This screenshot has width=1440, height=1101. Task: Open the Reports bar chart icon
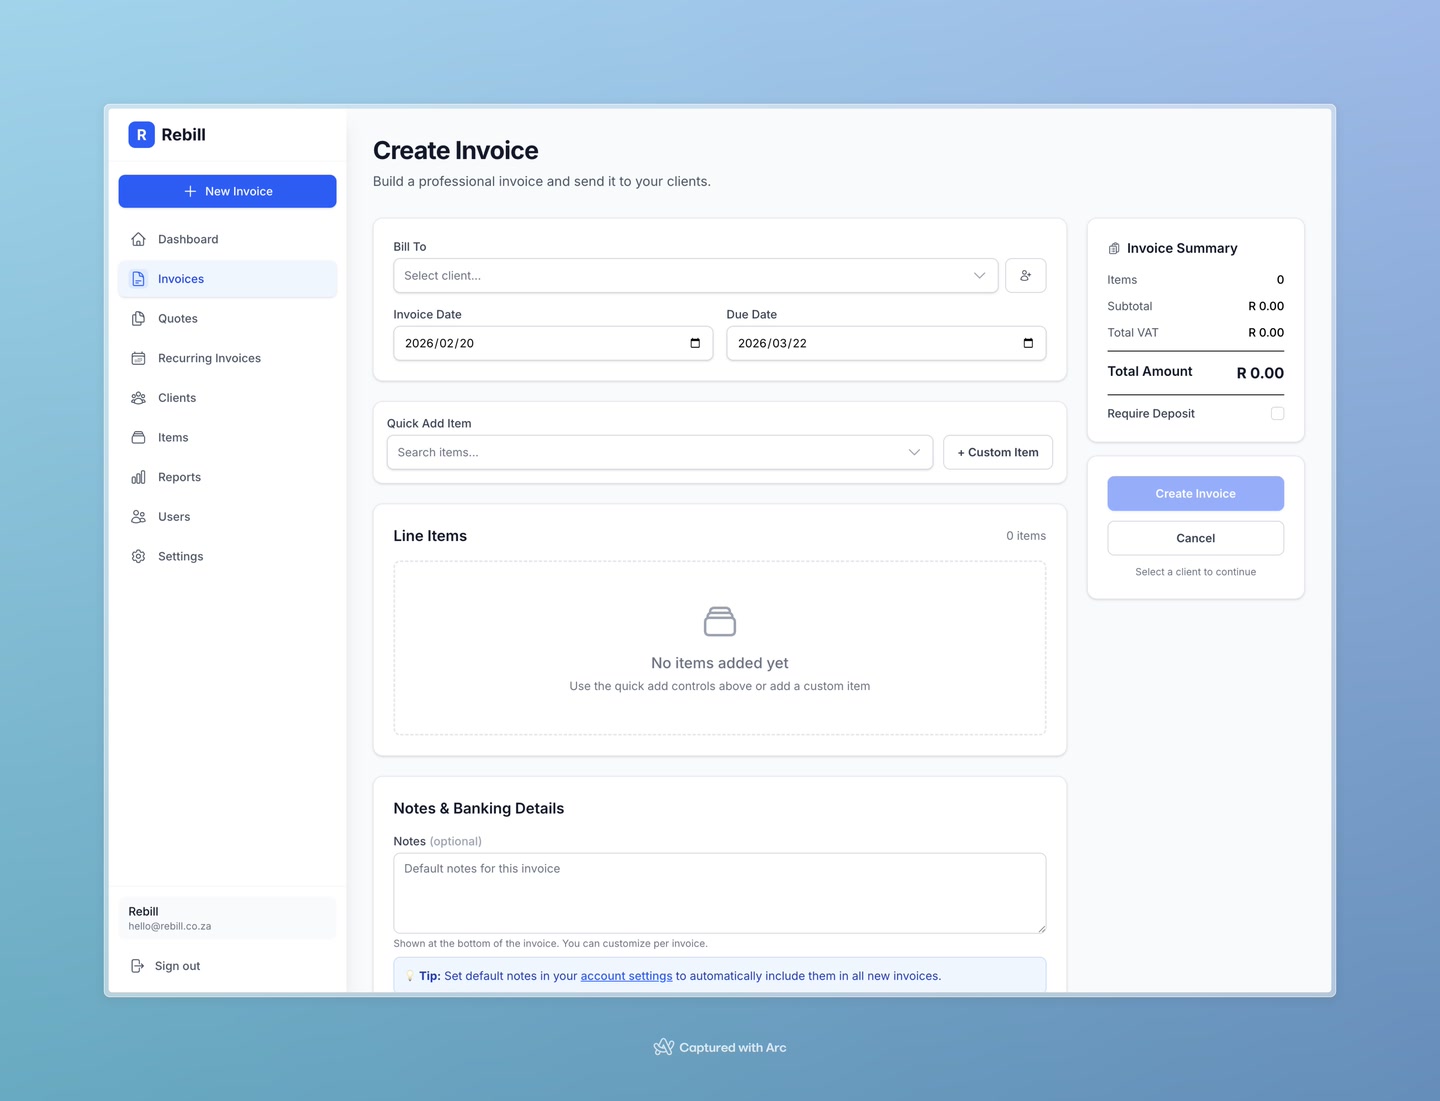click(x=138, y=477)
